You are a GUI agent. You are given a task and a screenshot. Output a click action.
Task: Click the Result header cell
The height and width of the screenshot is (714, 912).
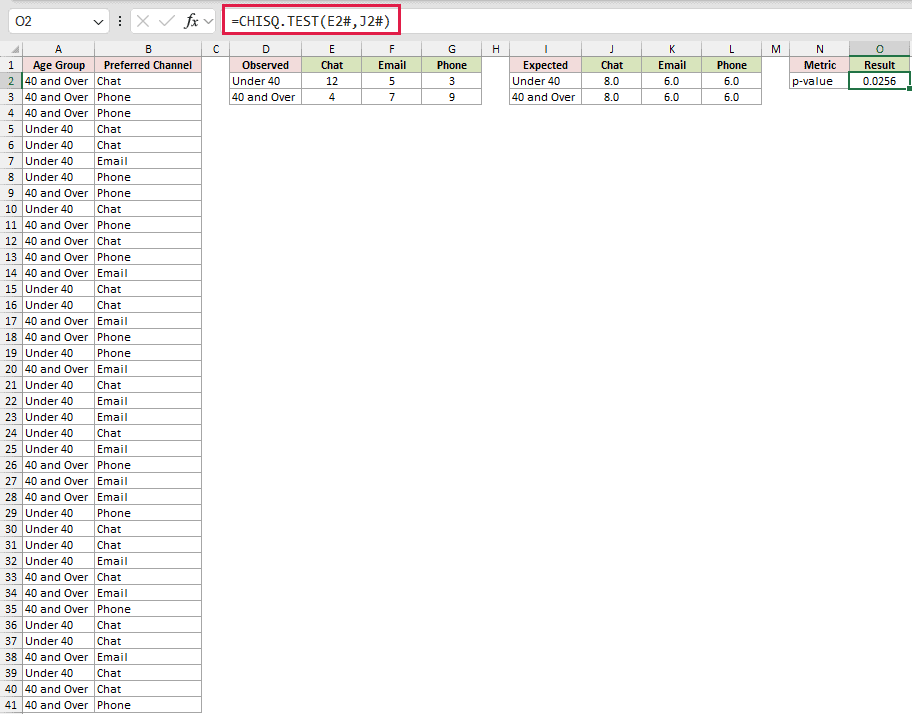click(x=879, y=65)
